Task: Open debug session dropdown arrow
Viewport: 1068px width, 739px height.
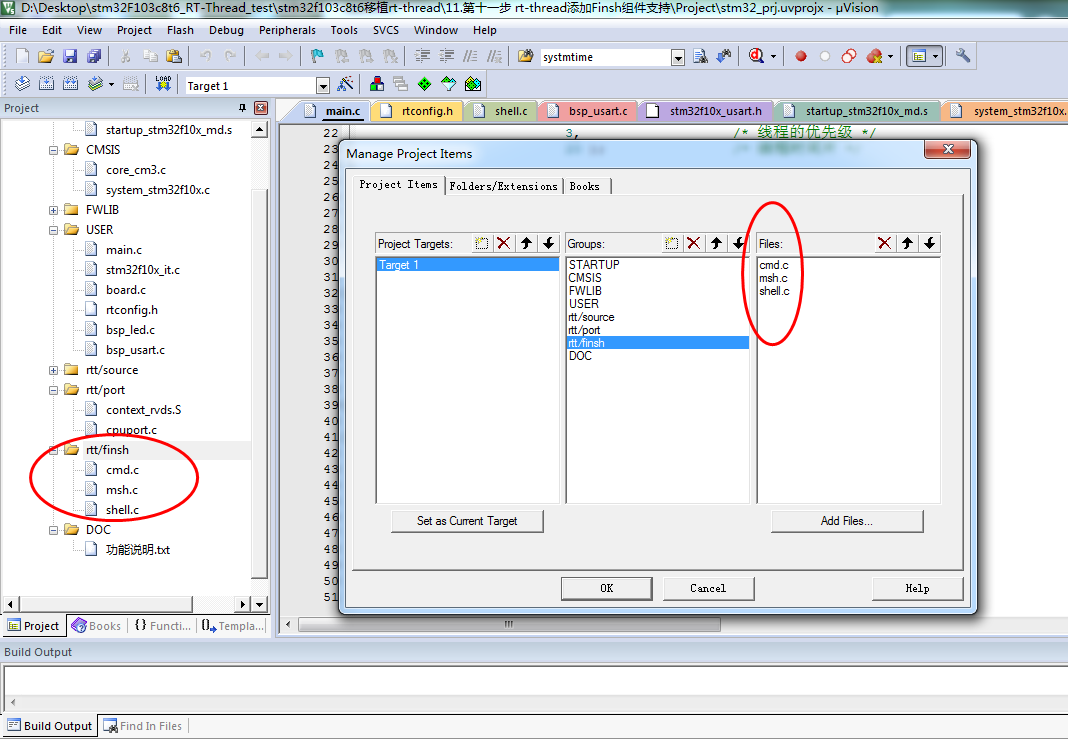Action: coord(773,57)
